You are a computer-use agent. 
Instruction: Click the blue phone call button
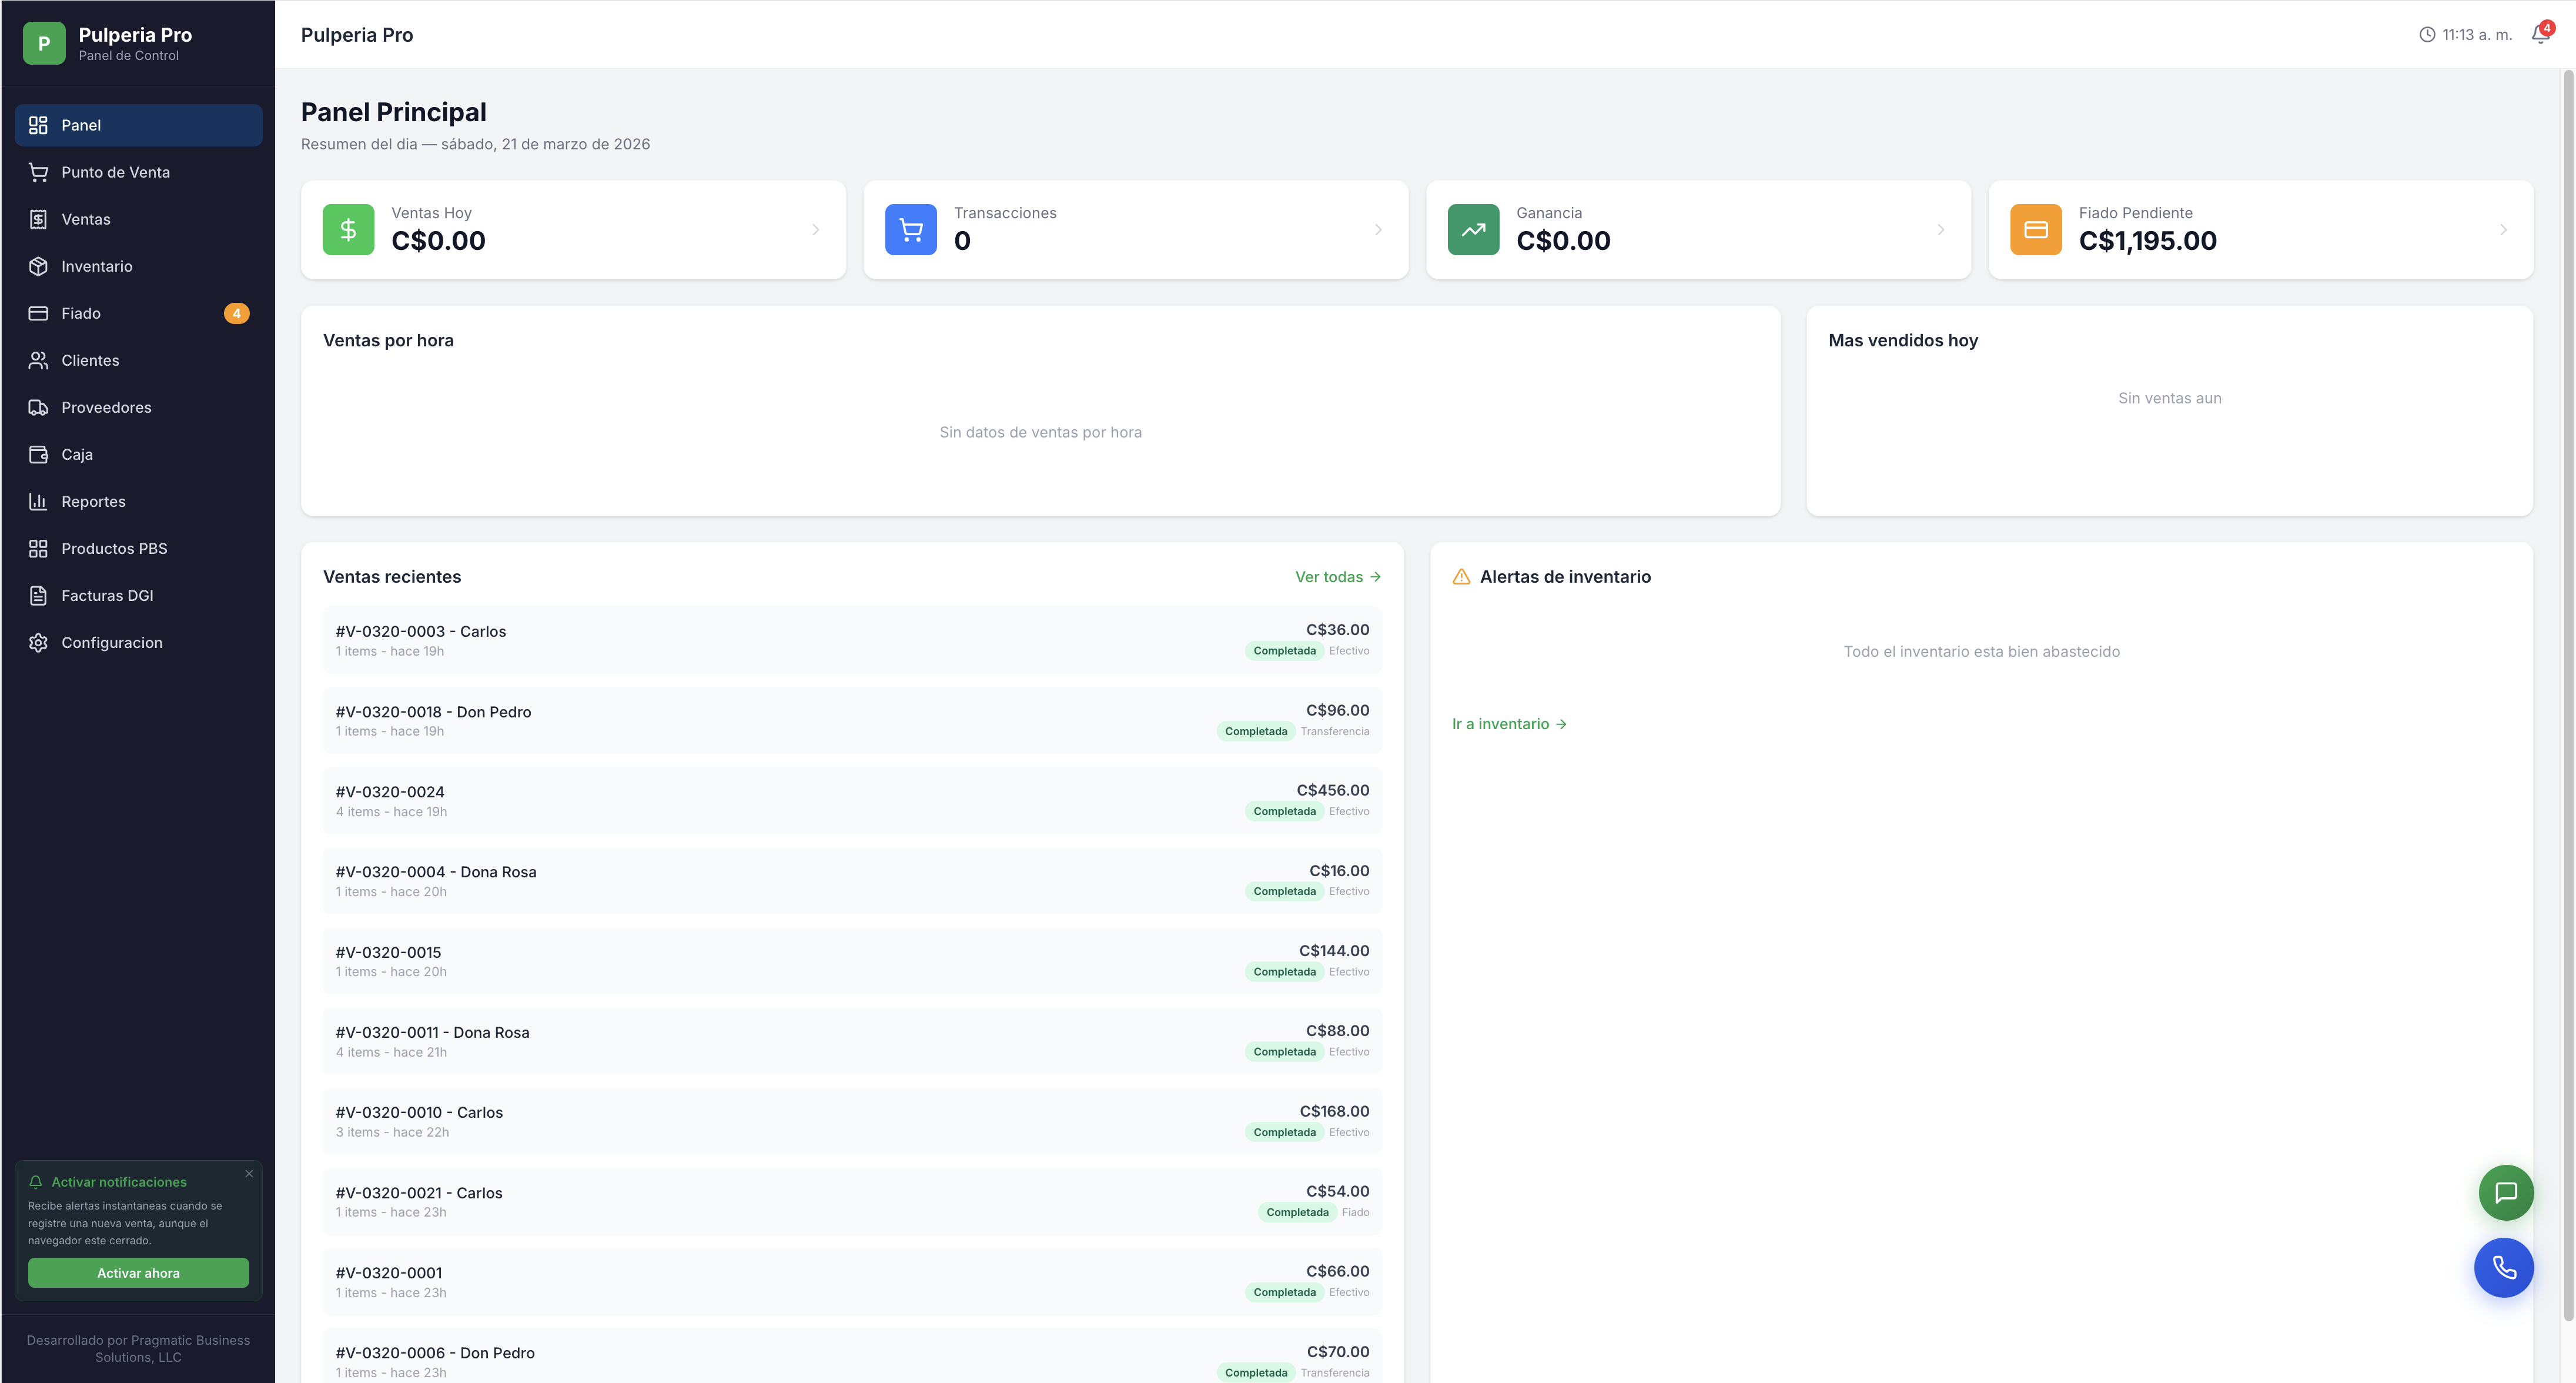pos(2503,1267)
